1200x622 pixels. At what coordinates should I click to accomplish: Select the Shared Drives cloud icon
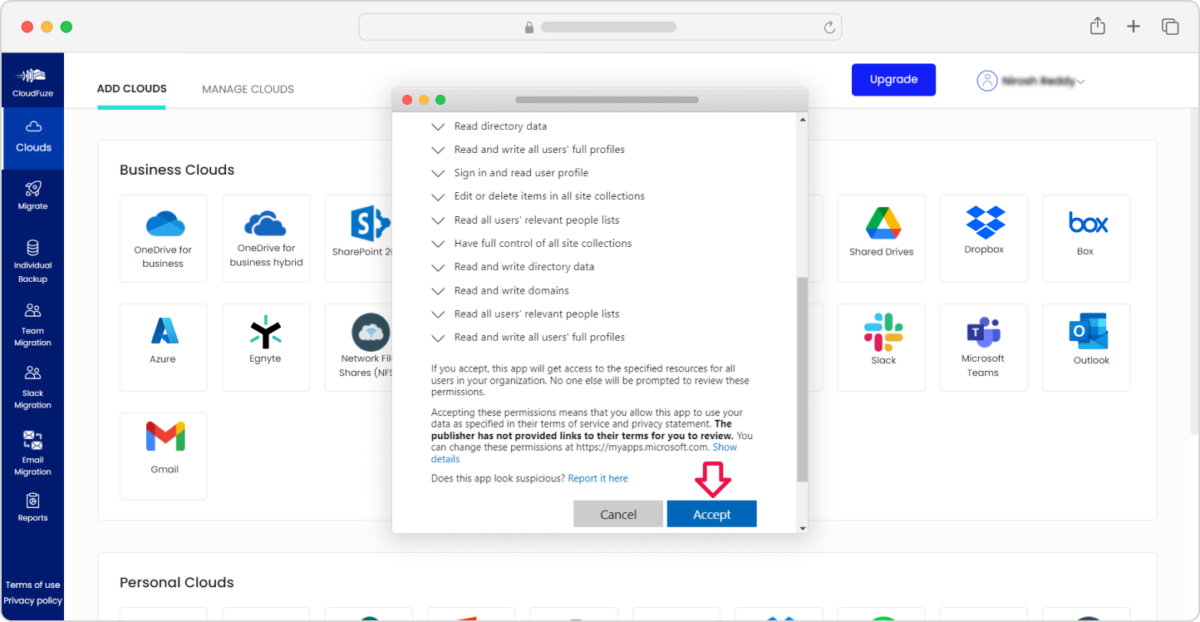pyautogui.click(x=881, y=238)
